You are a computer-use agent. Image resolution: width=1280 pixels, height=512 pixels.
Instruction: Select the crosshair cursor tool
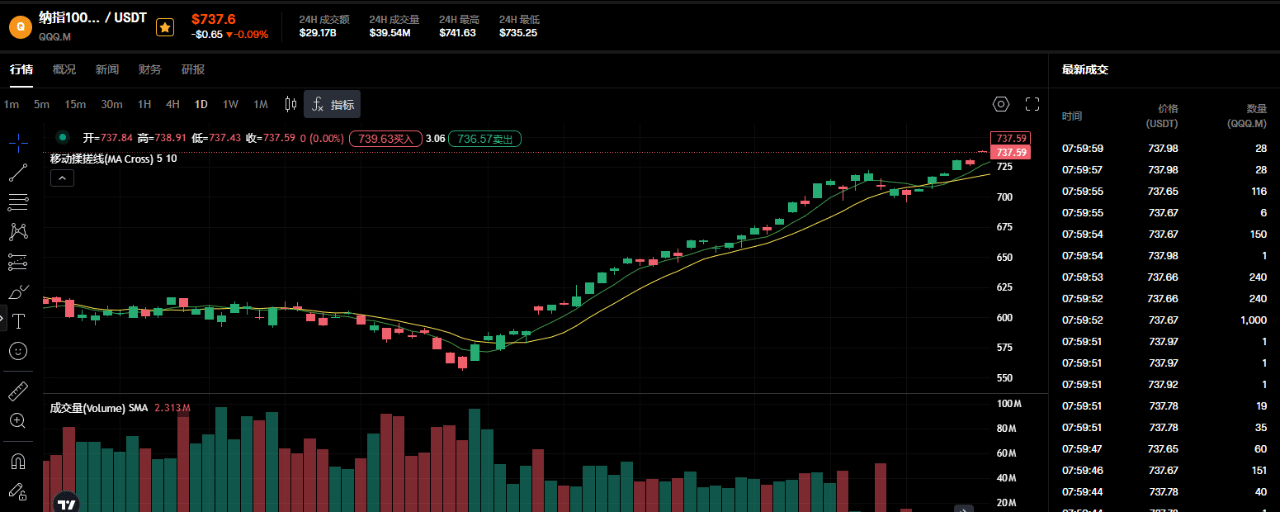coord(18,142)
